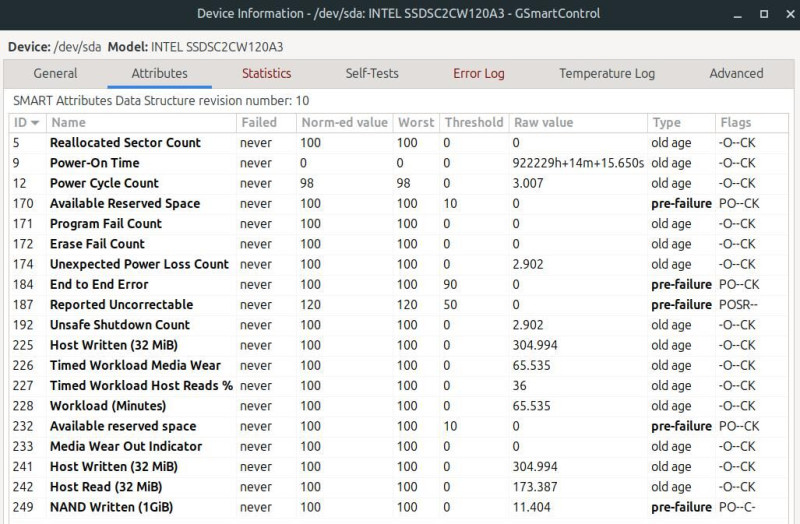
Task: Close the Device Information window
Action: [790, 14]
